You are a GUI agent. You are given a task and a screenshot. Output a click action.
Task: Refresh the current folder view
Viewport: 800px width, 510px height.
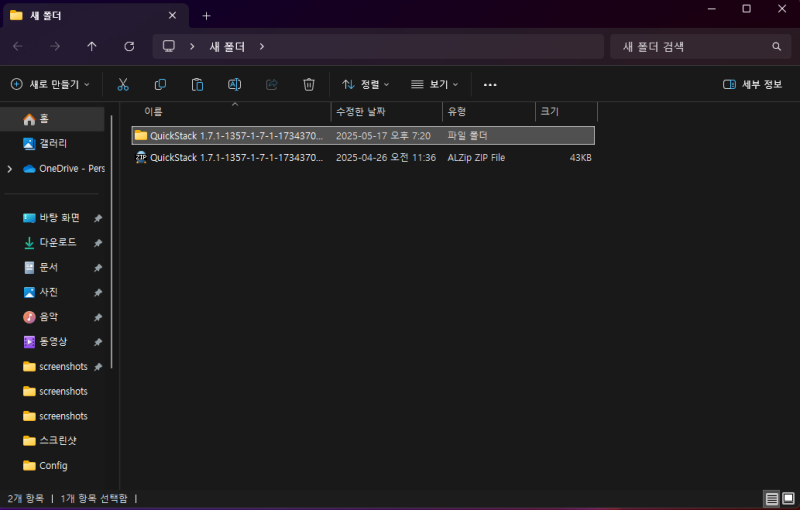[129, 46]
